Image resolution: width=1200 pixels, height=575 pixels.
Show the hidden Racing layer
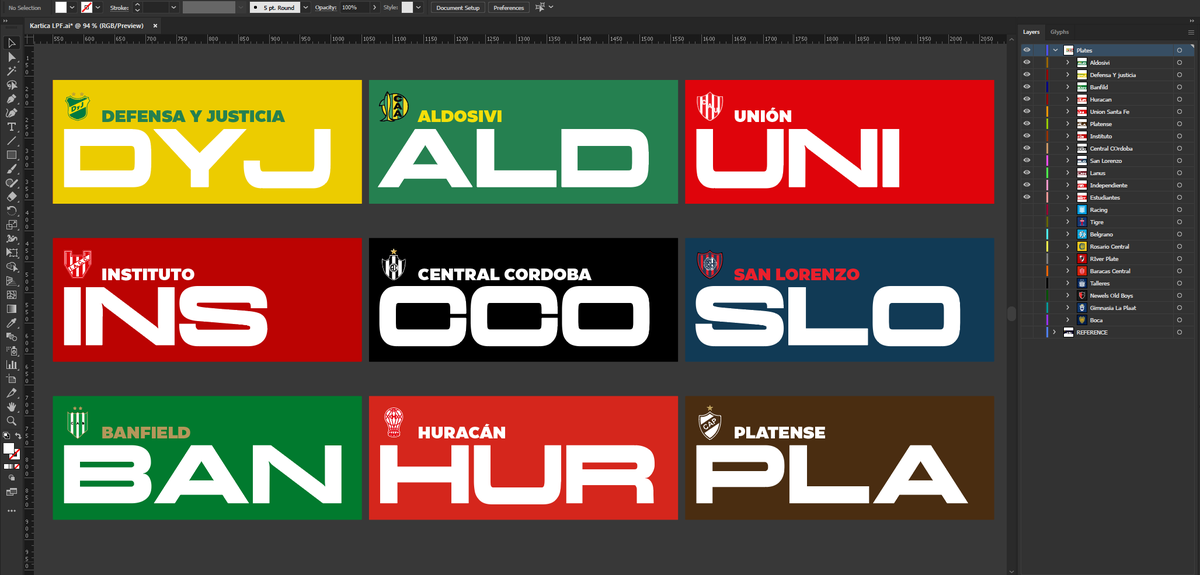pos(1026,209)
